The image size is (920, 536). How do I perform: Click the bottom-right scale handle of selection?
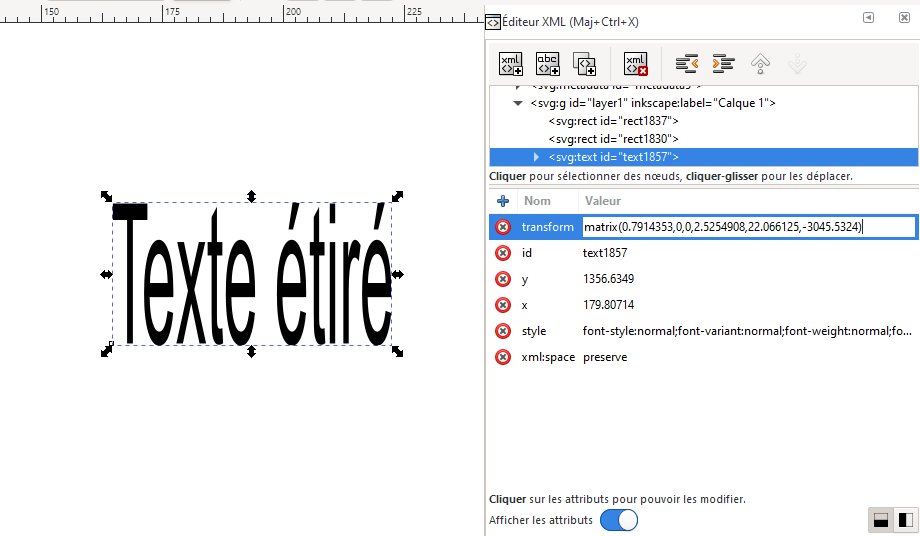click(x=397, y=351)
